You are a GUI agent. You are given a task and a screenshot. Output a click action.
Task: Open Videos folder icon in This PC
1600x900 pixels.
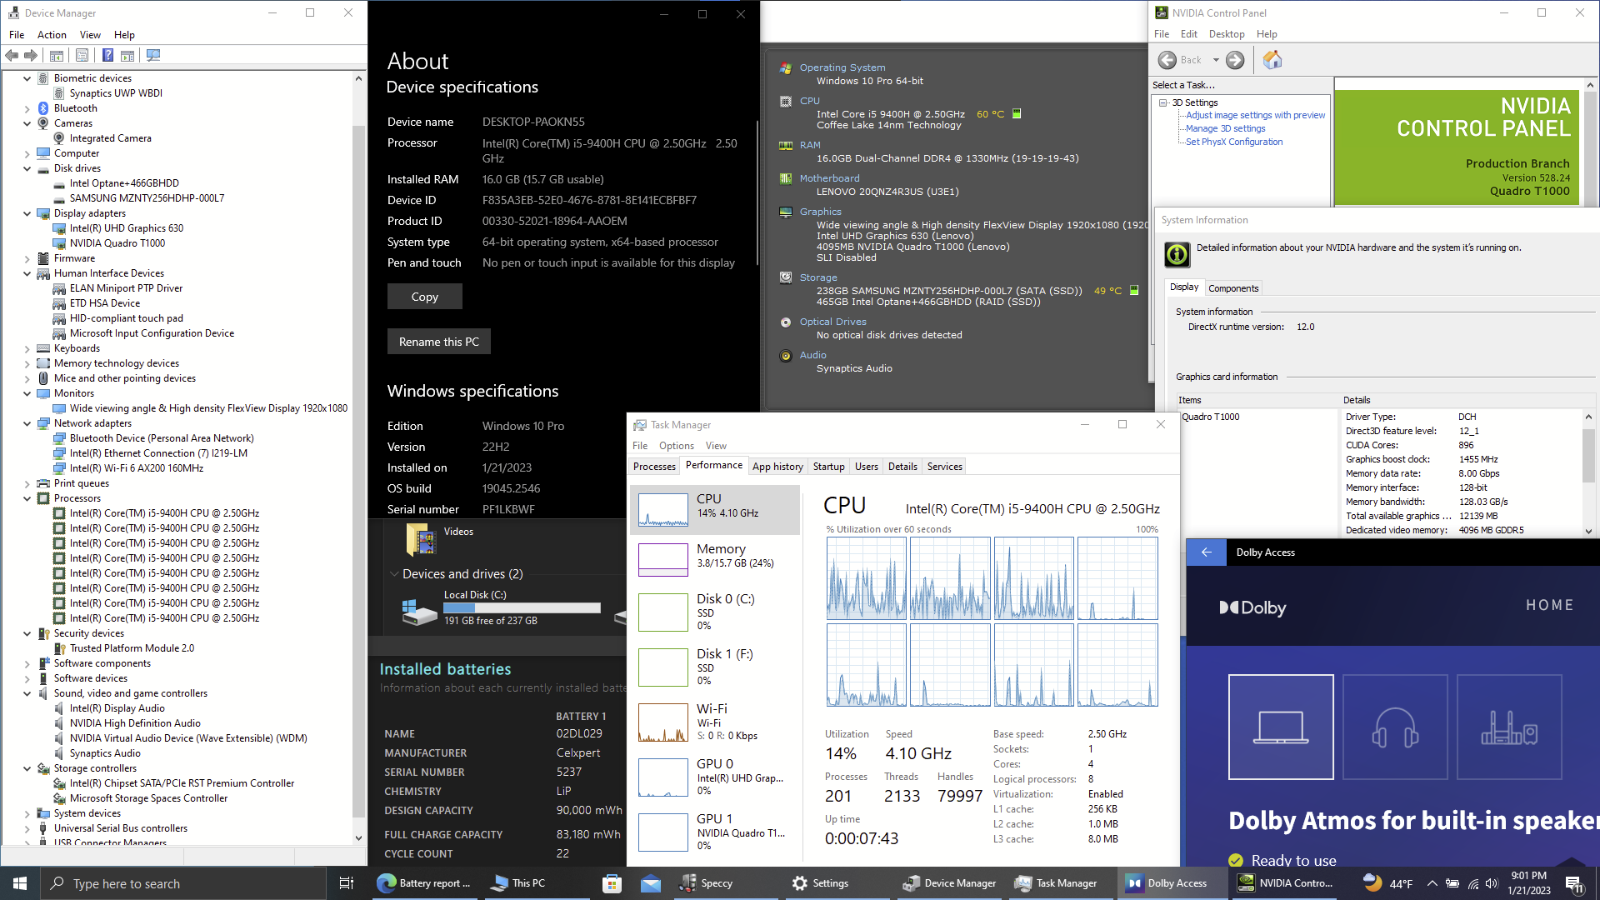[x=420, y=540]
